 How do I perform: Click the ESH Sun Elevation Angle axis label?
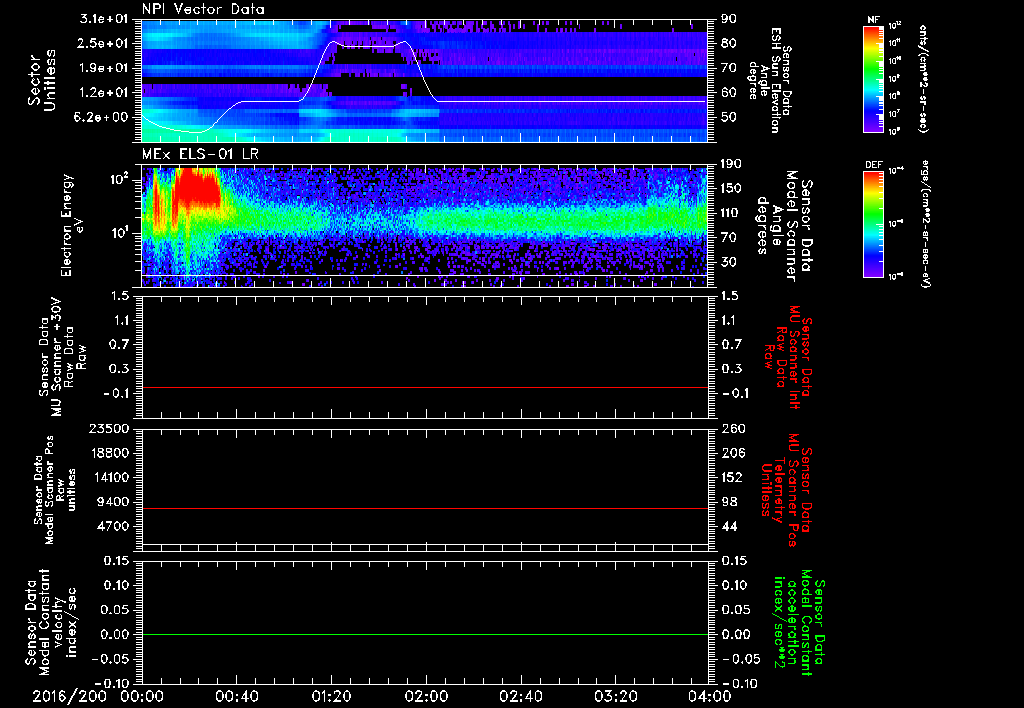point(769,80)
